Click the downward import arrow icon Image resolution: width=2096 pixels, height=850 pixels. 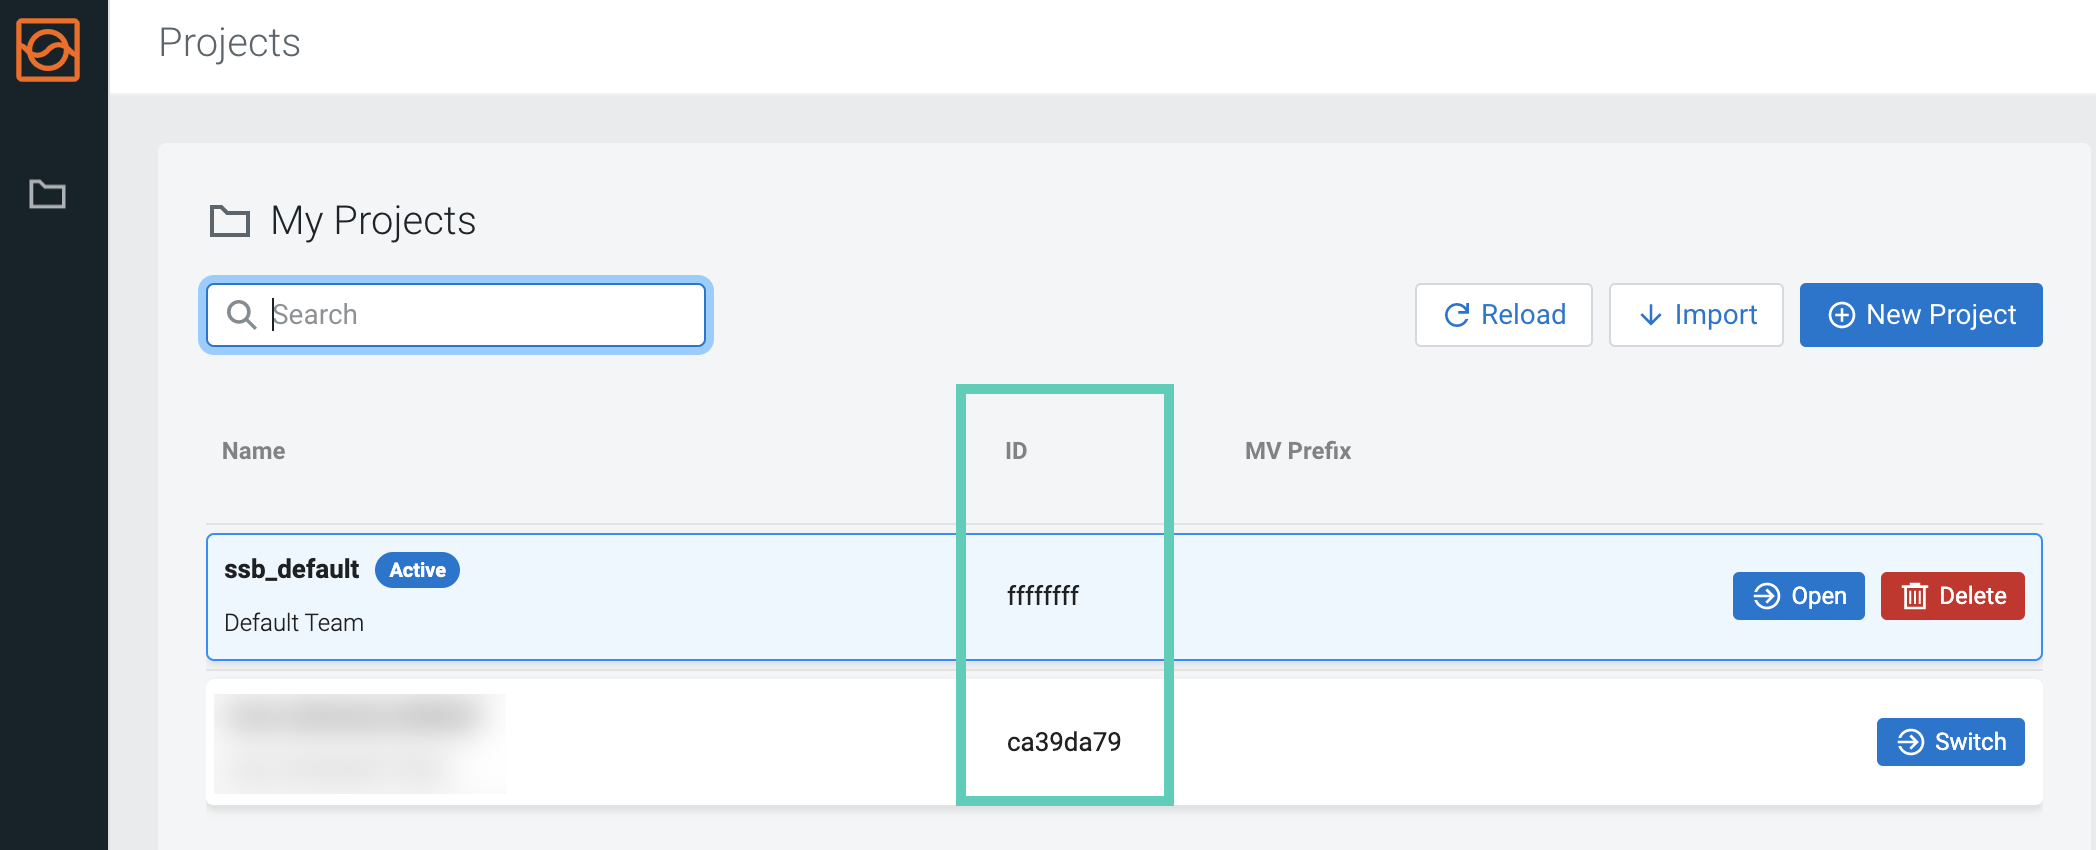coord(1651,315)
